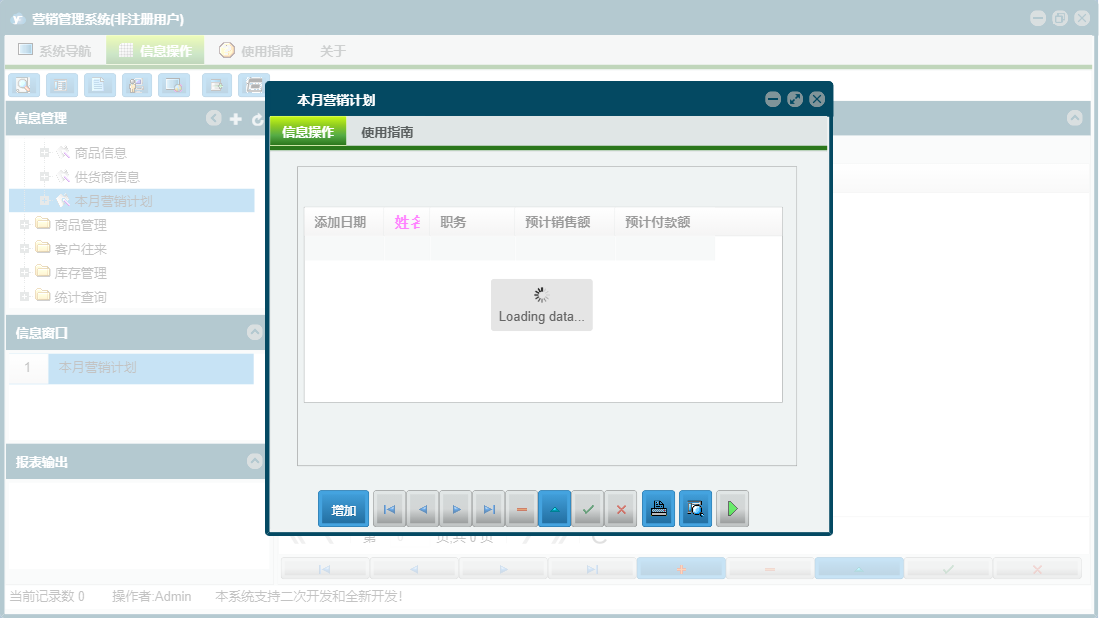Click first-record button in background bottom navigator
Screen dimensions: 1099x618
325,569
